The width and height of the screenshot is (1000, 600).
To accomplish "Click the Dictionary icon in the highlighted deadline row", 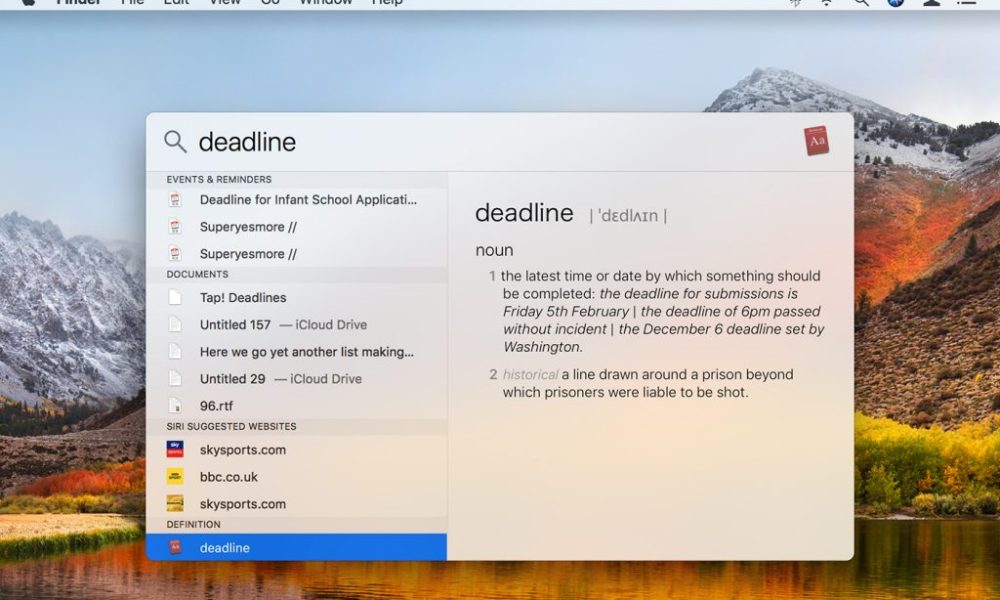I will point(175,547).
